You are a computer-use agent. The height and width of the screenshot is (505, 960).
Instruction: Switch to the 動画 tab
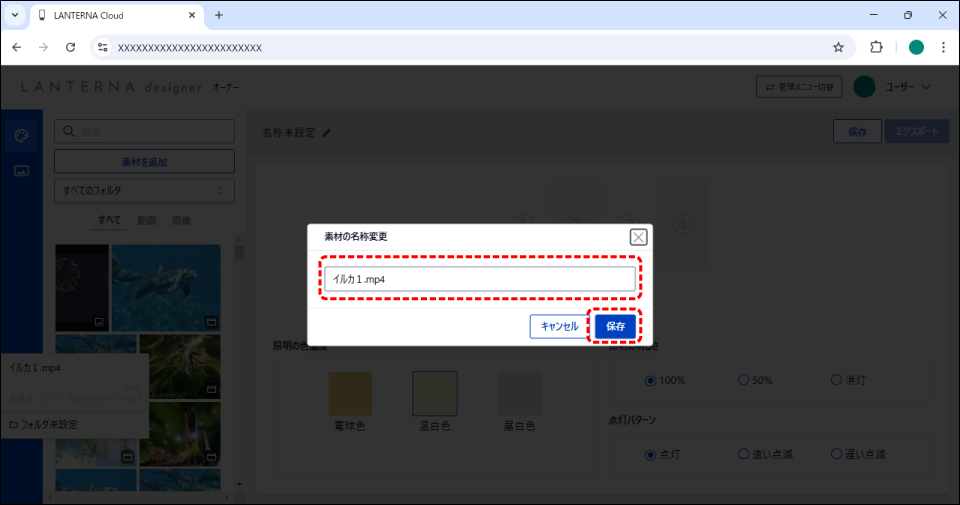[146, 220]
